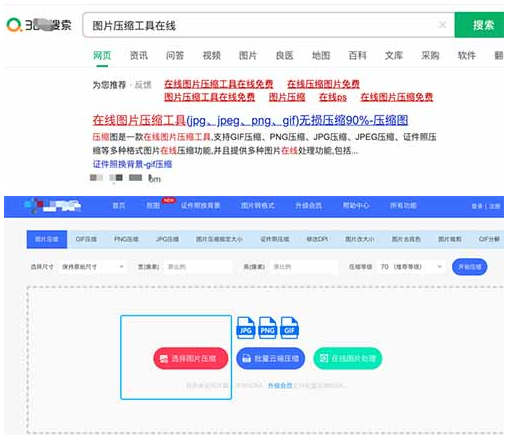Click the PNG file format icon
The image size is (515, 443).
click(268, 328)
